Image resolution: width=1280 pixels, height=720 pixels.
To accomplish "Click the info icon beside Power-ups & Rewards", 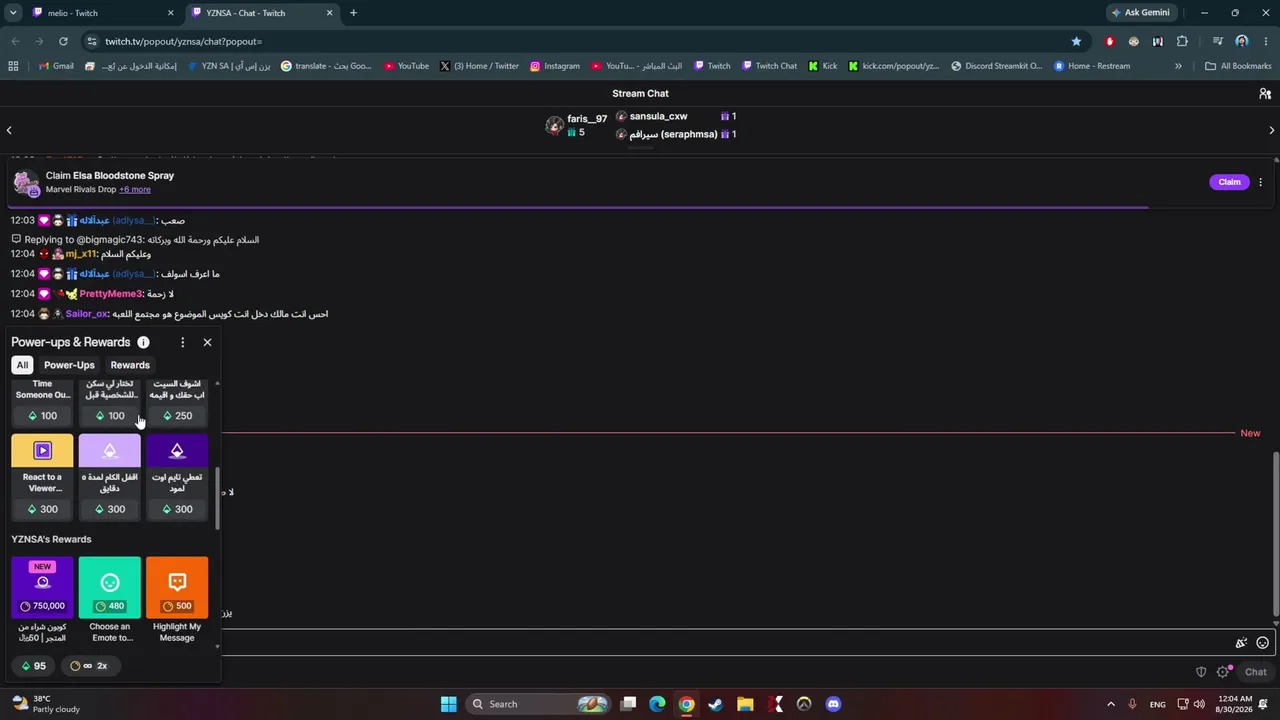I will pyautogui.click(x=143, y=342).
